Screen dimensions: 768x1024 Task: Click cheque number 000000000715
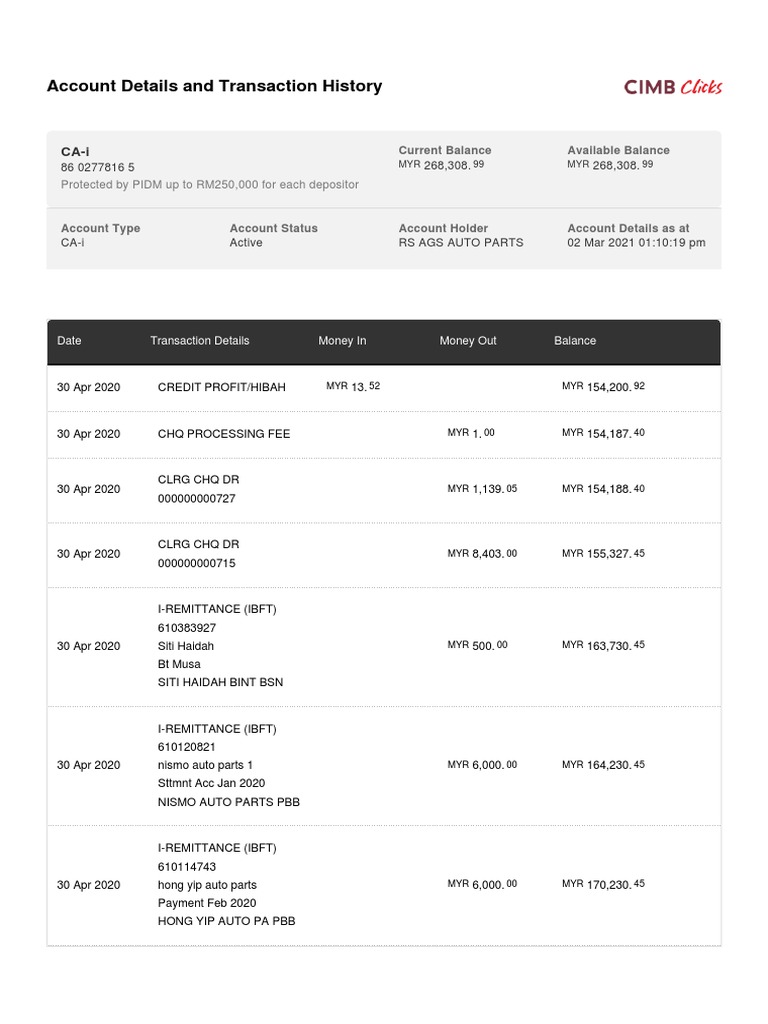pyautogui.click(x=197, y=563)
